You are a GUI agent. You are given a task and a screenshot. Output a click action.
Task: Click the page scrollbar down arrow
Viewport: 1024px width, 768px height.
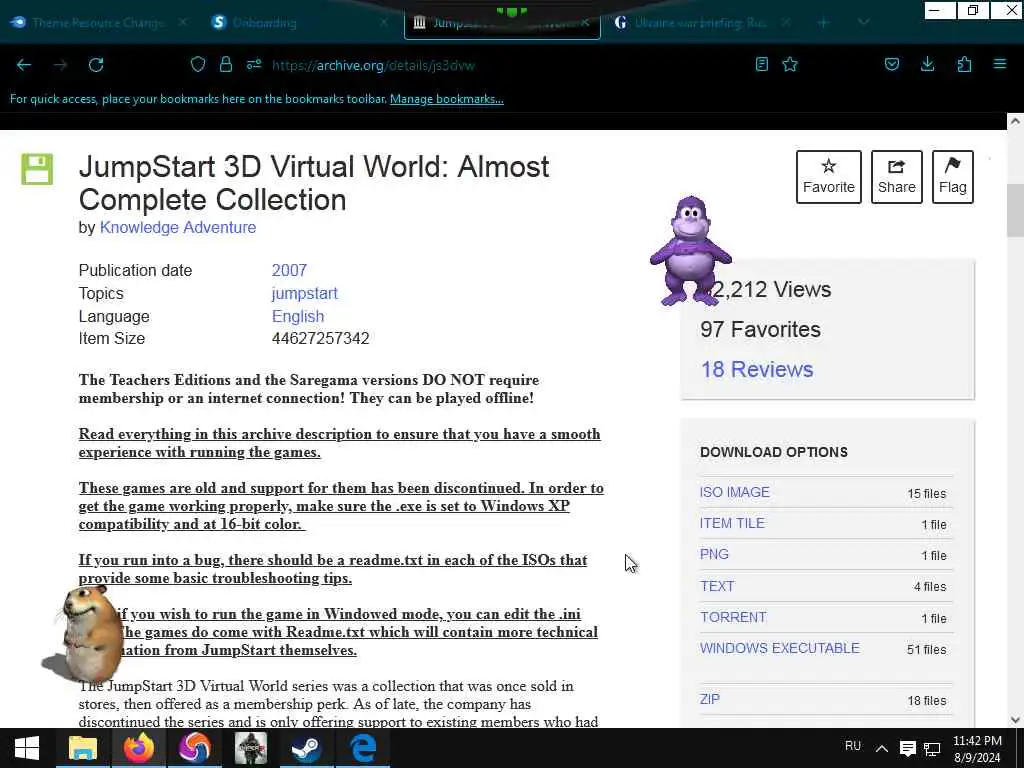click(1015, 720)
